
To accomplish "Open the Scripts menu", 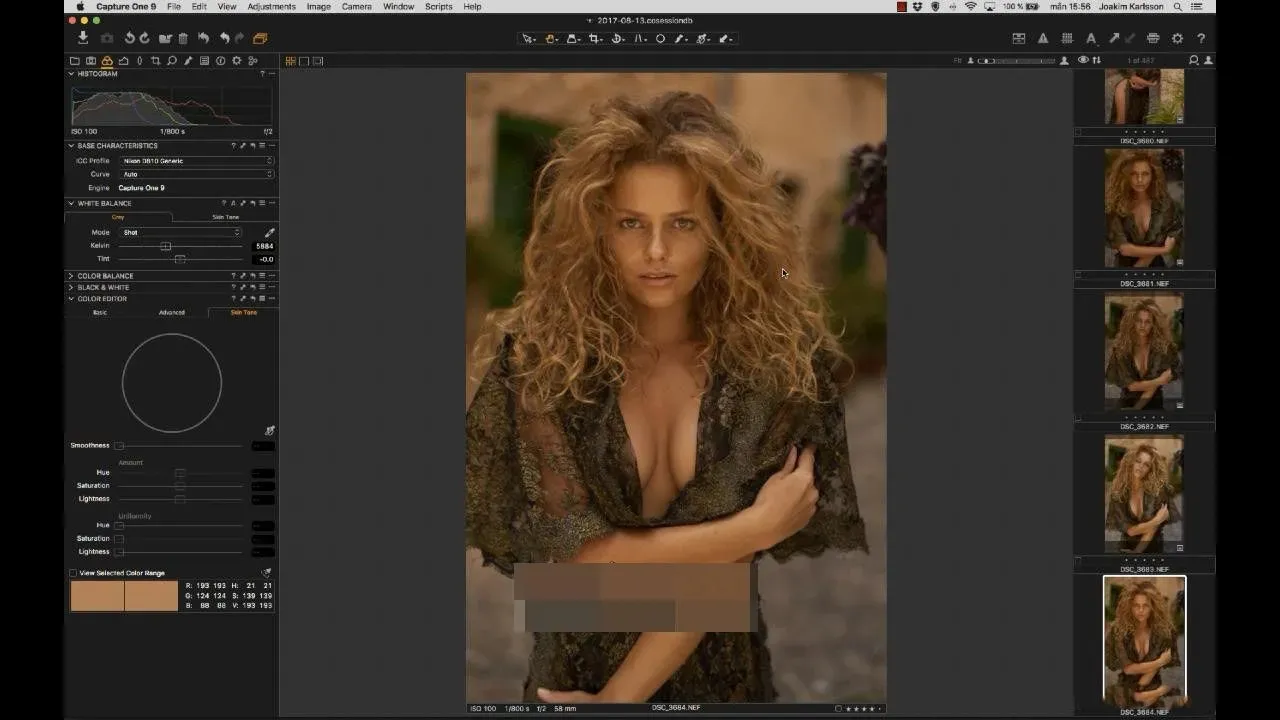I will coord(438,6).
